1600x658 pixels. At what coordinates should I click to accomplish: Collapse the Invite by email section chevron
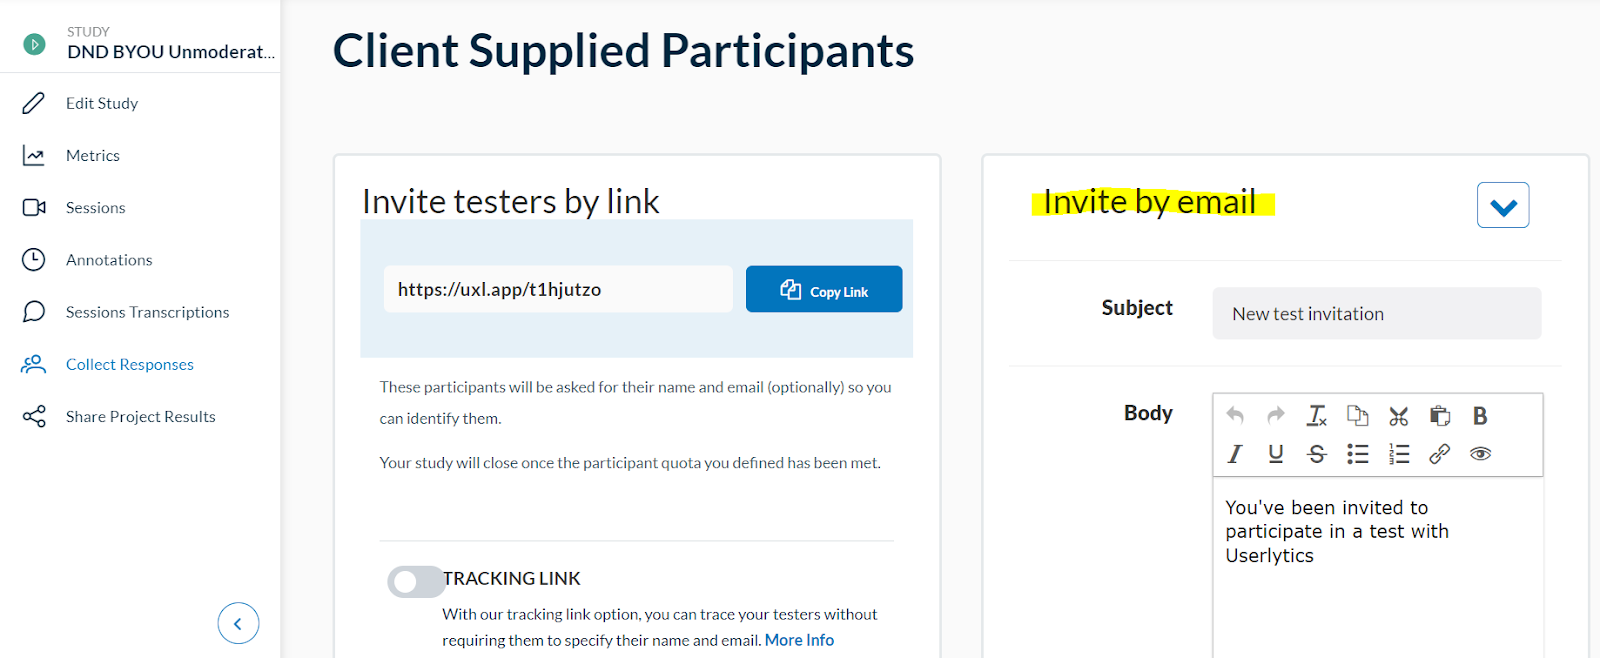click(x=1502, y=205)
